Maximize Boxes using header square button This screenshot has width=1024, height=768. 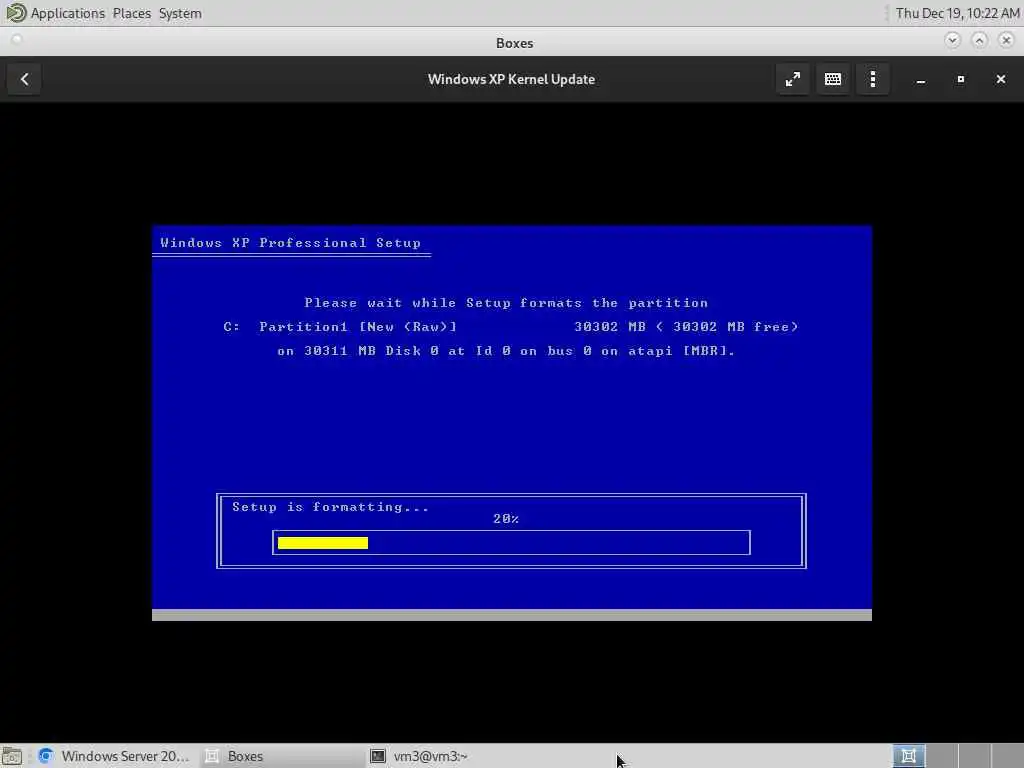click(960, 79)
